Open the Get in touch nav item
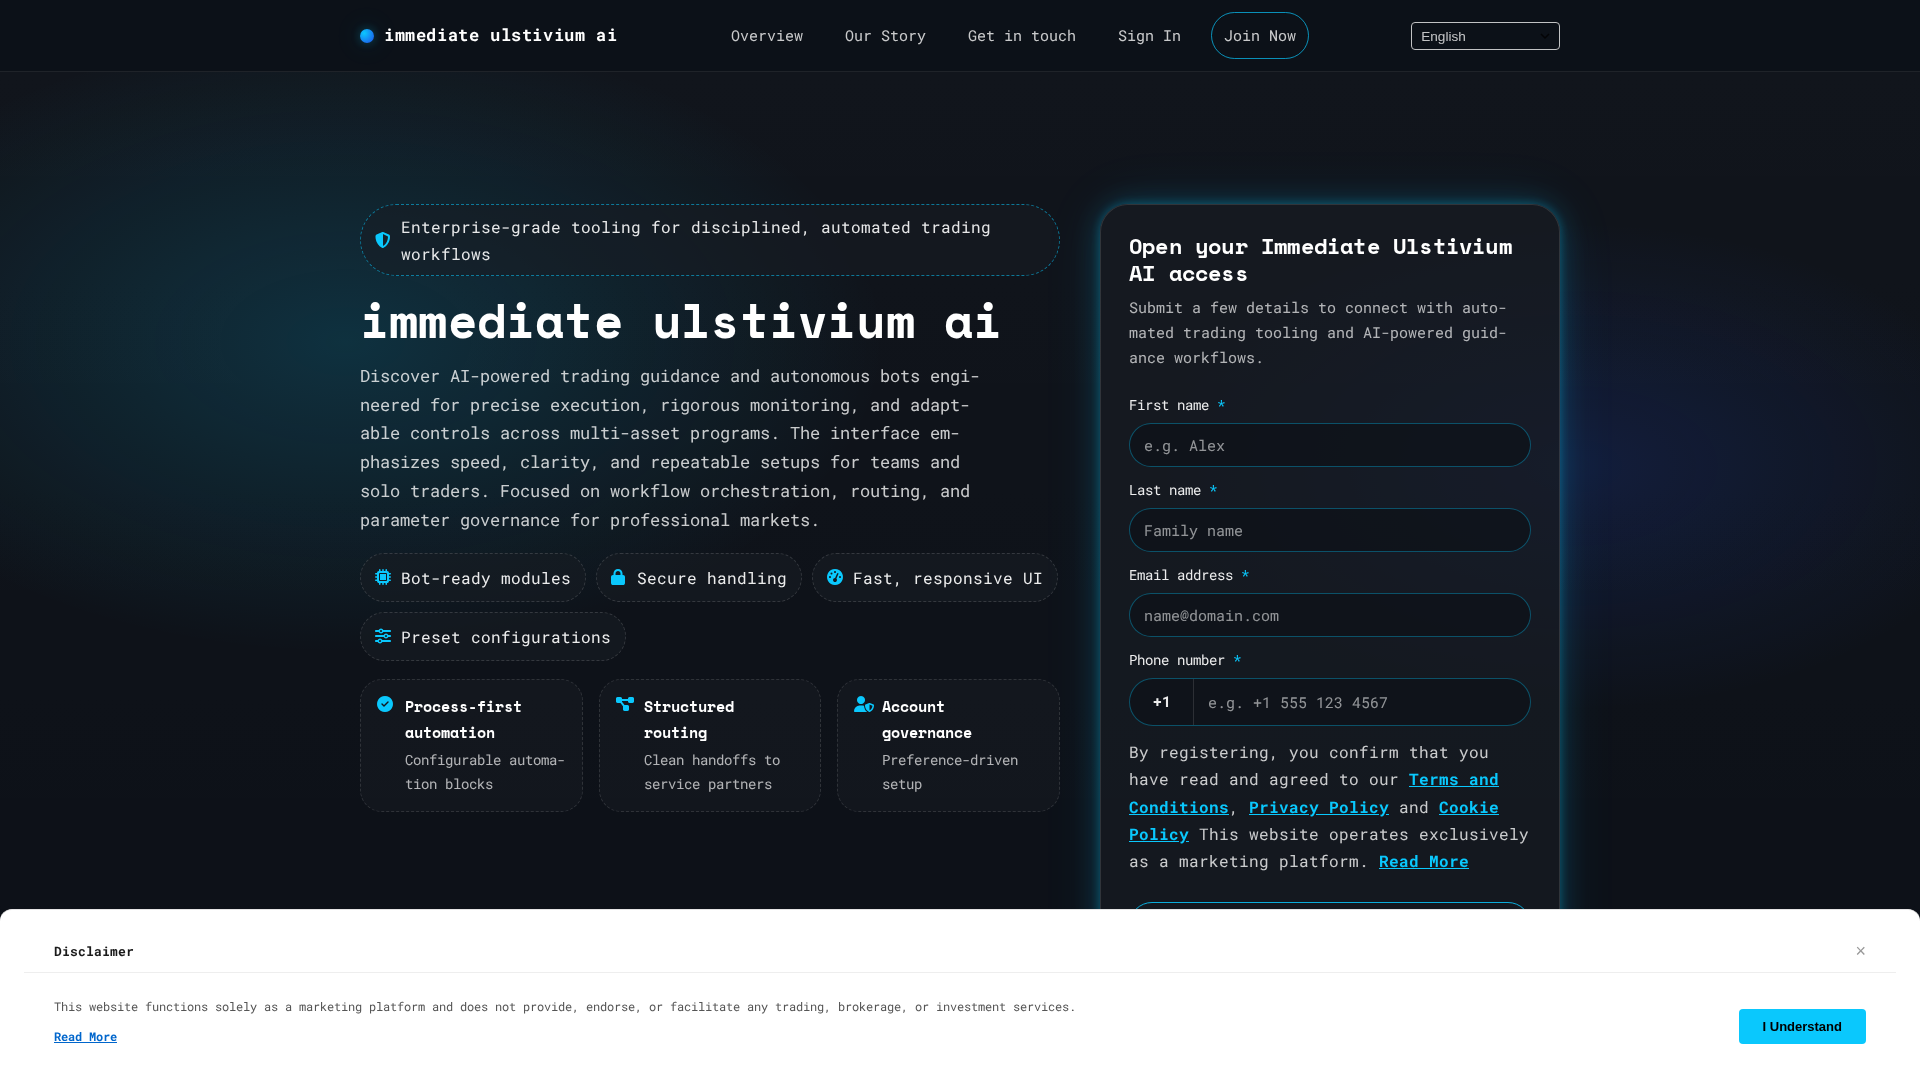 (x=1022, y=36)
